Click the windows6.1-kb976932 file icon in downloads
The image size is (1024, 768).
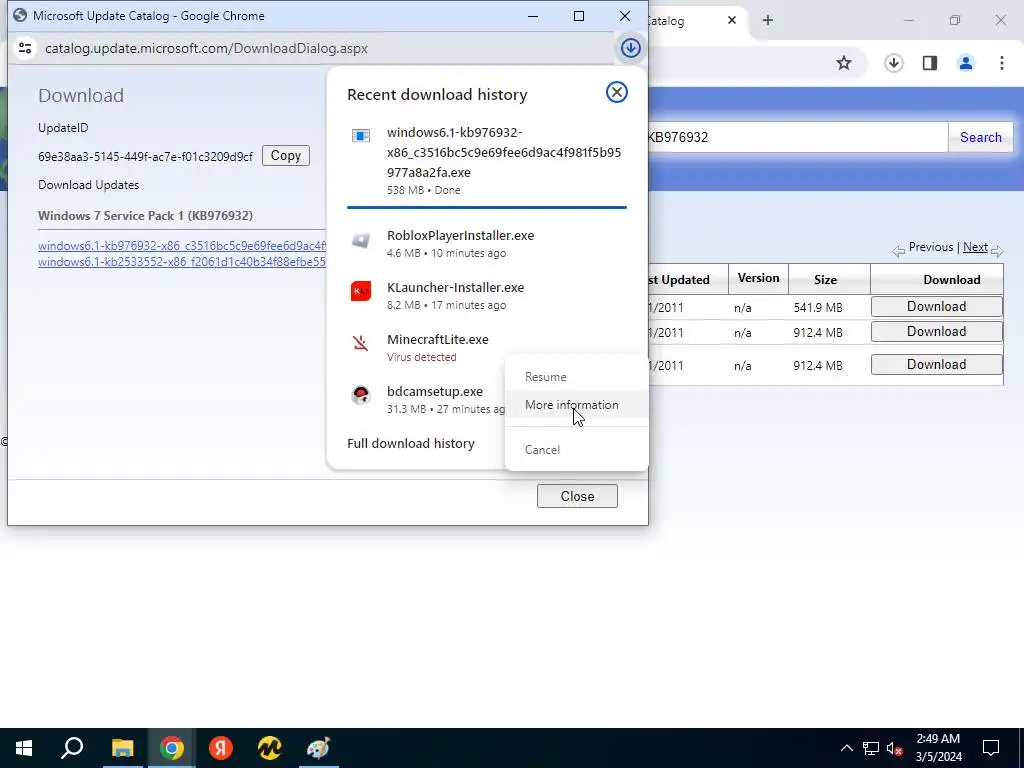pyautogui.click(x=361, y=136)
